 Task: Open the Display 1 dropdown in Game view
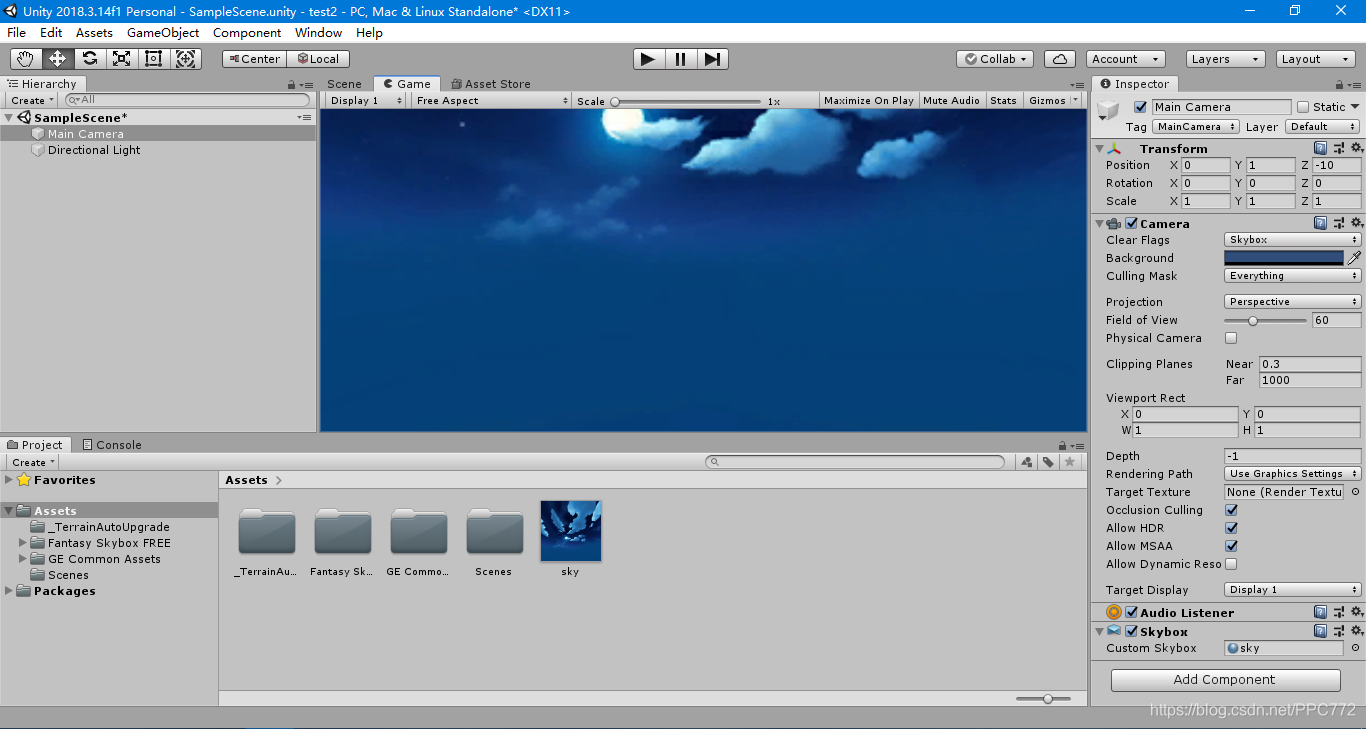point(366,100)
